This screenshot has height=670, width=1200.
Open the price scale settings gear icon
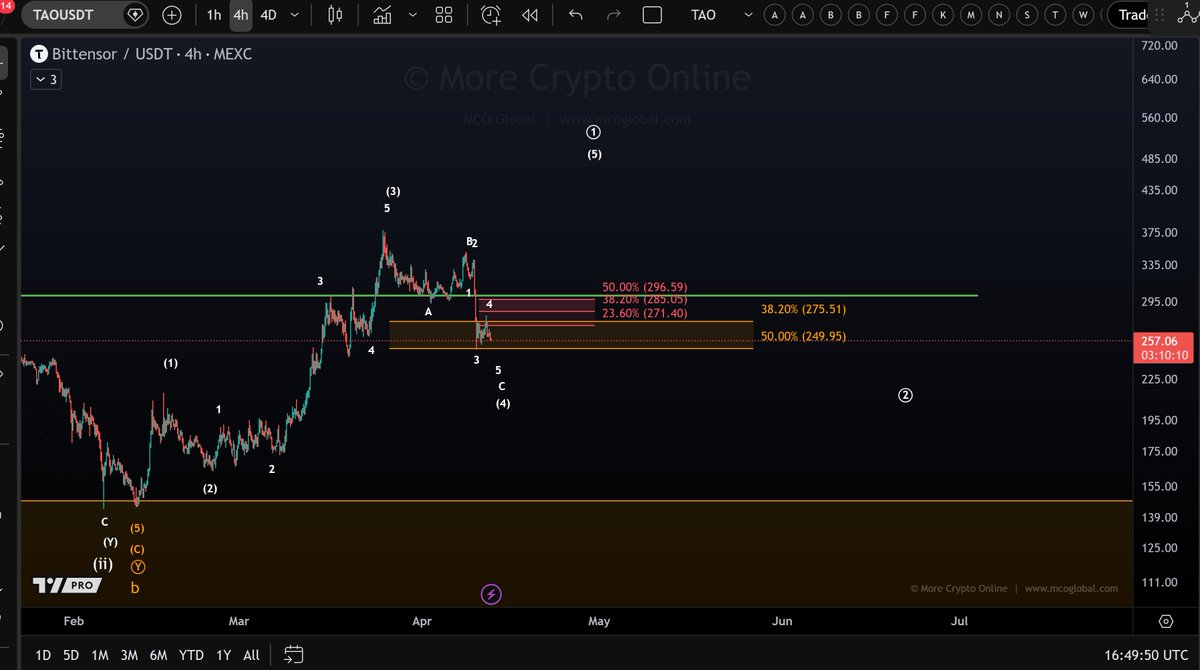coord(1166,621)
